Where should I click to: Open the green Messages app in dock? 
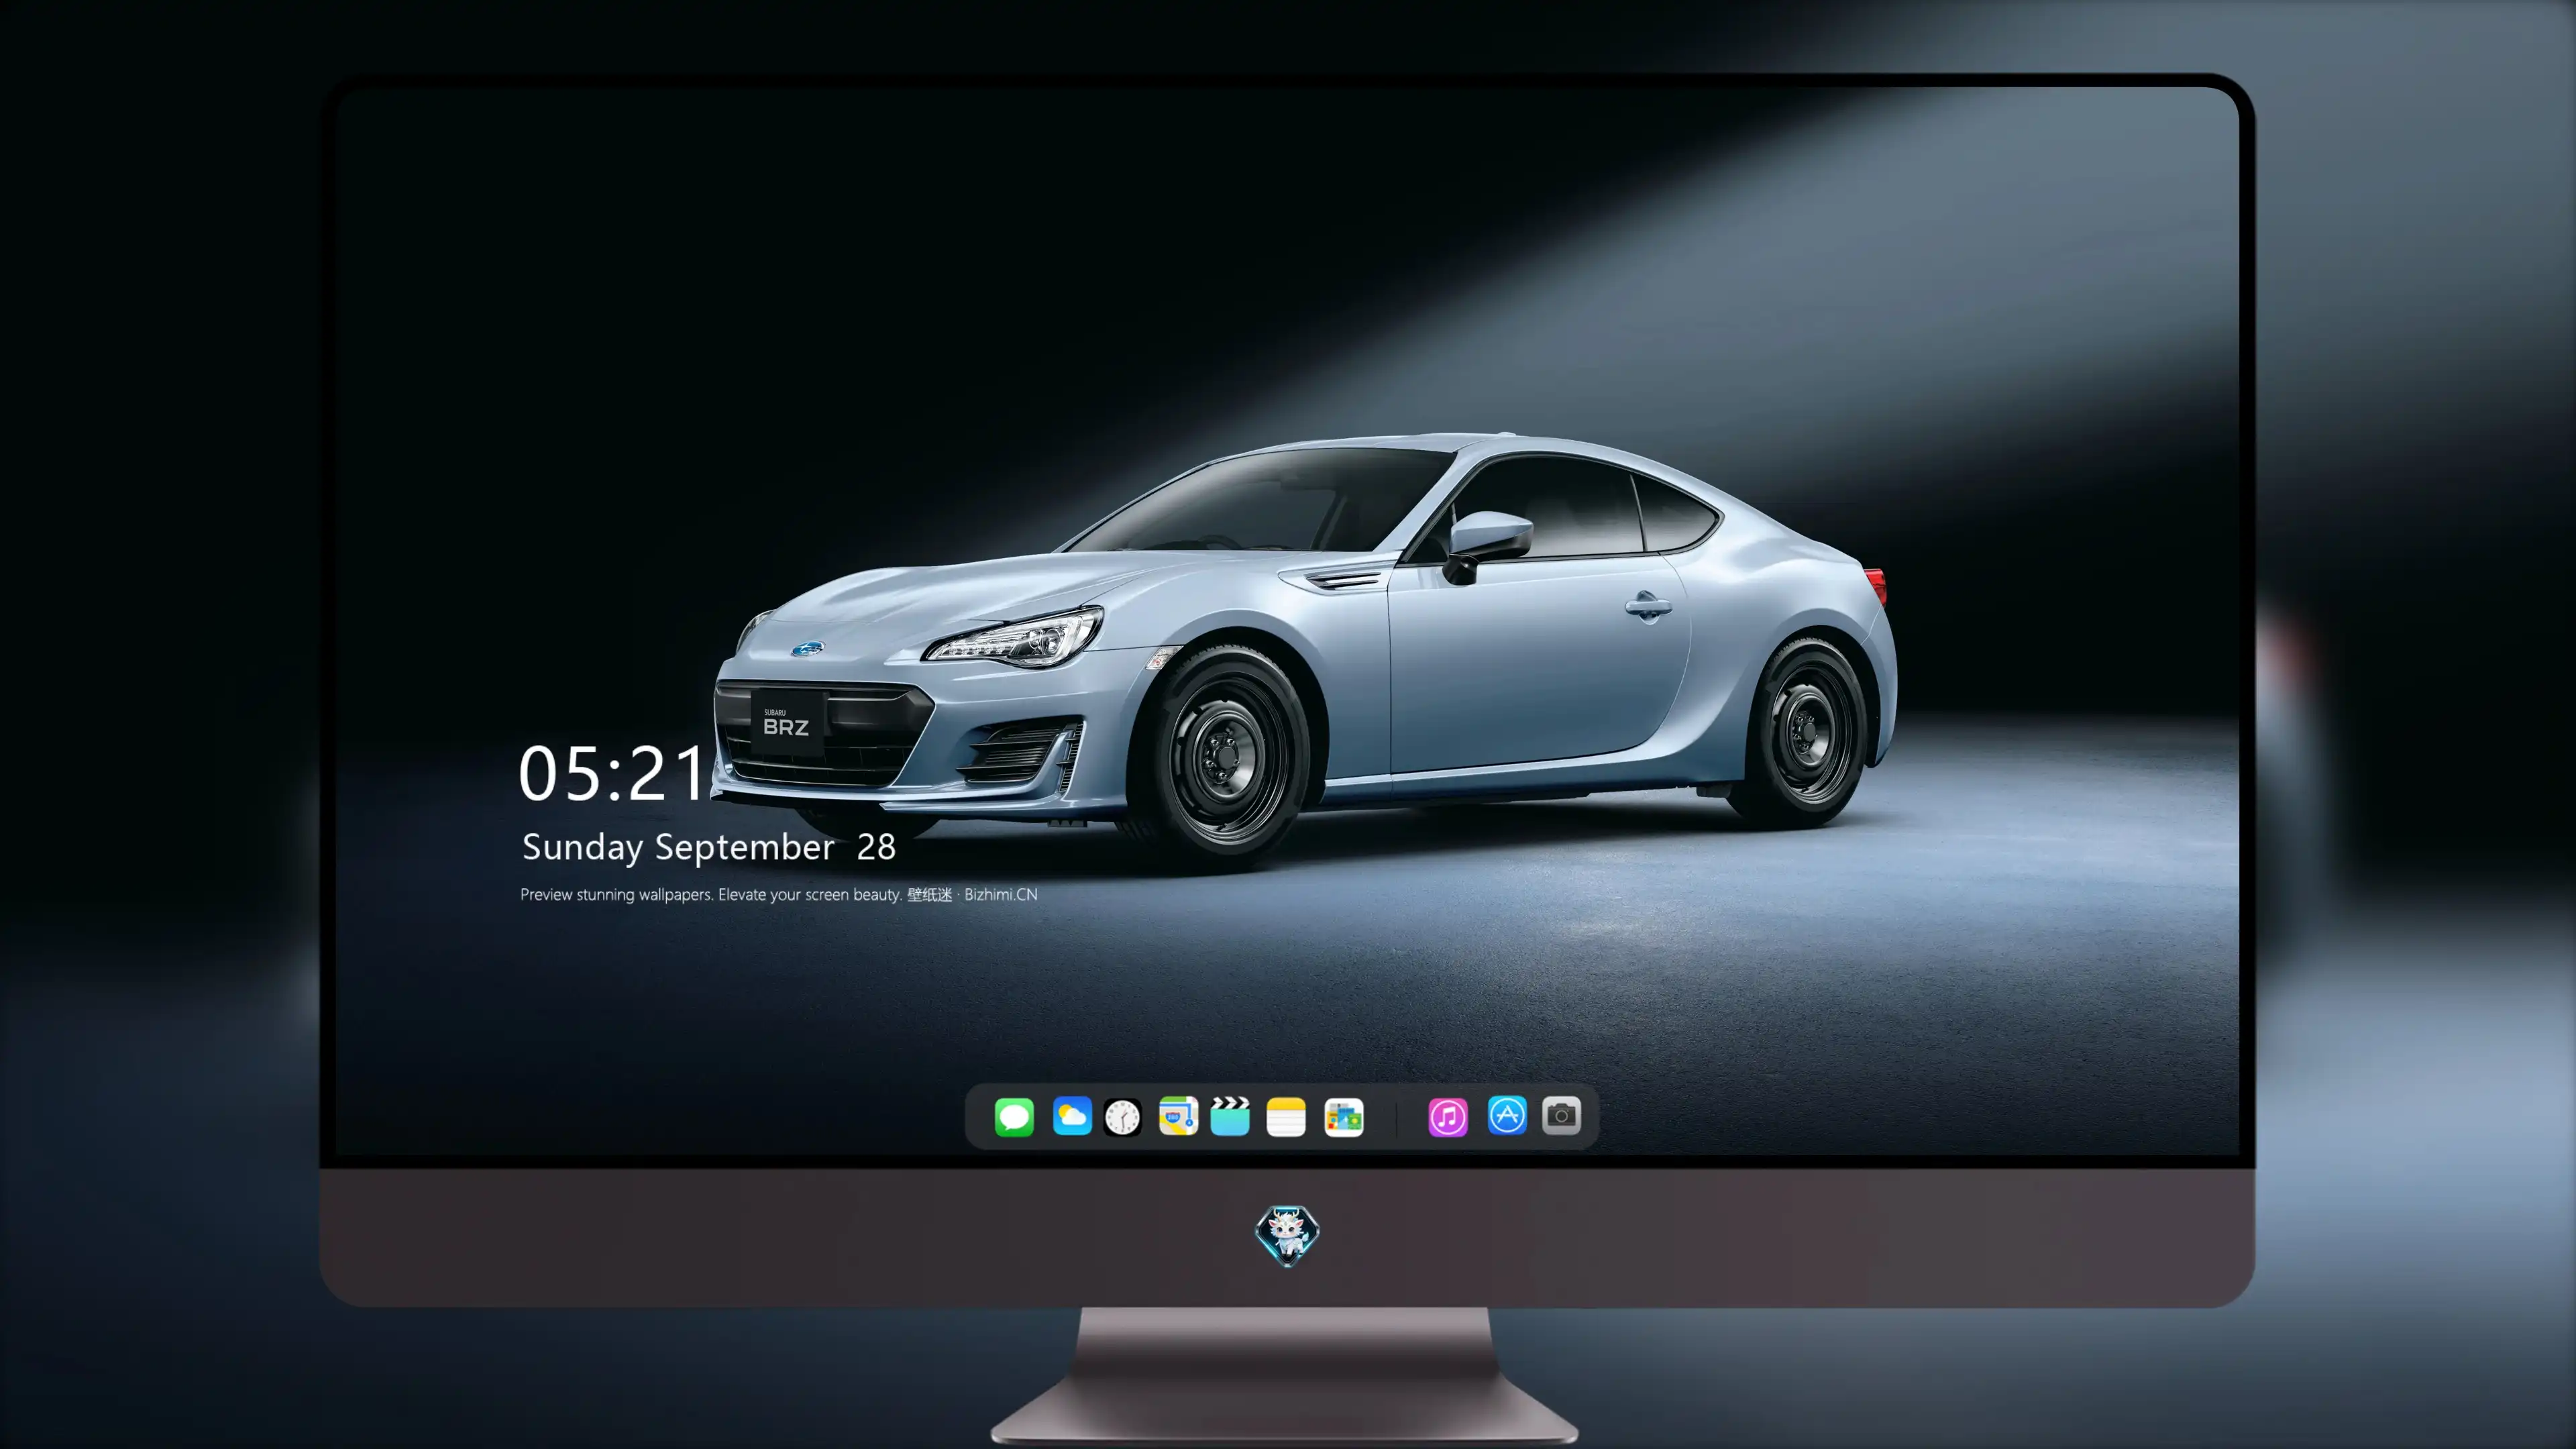point(1014,1116)
